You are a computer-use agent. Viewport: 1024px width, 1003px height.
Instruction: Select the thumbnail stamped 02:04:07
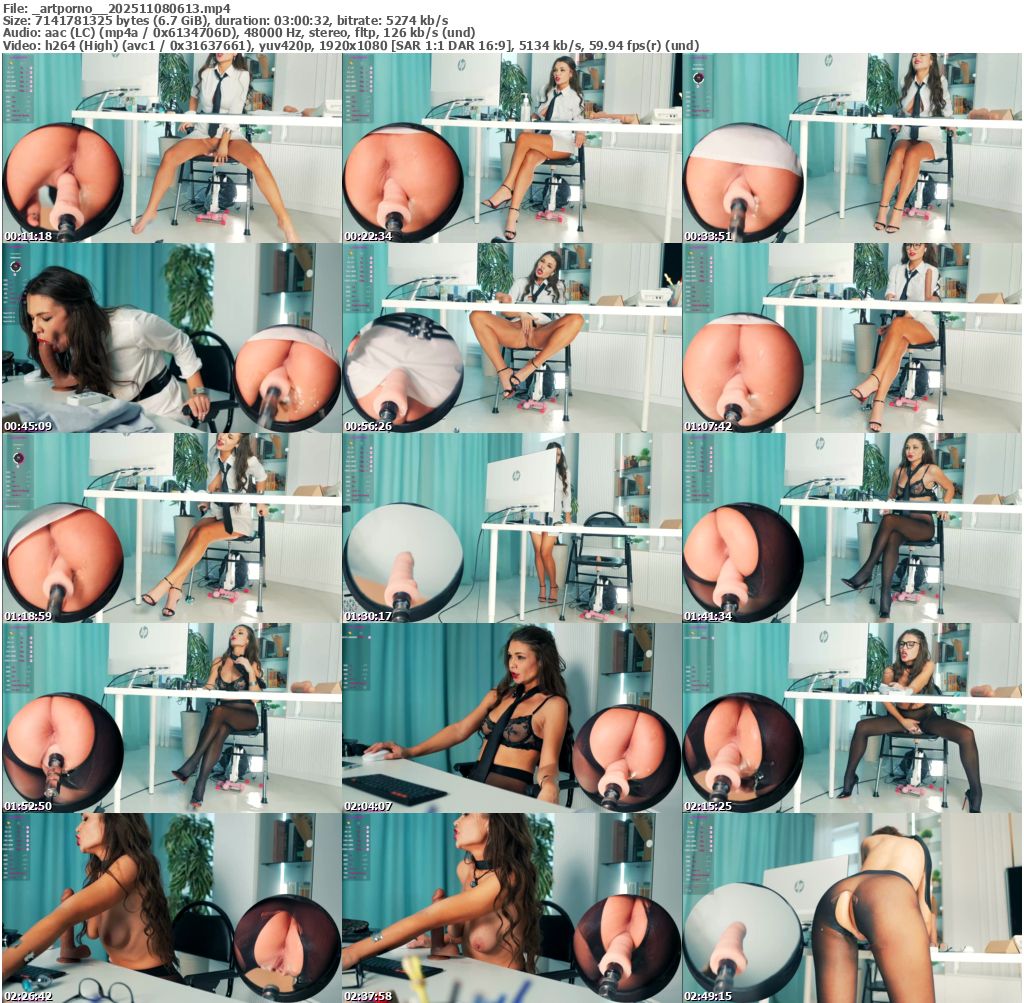tap(511, 718)
